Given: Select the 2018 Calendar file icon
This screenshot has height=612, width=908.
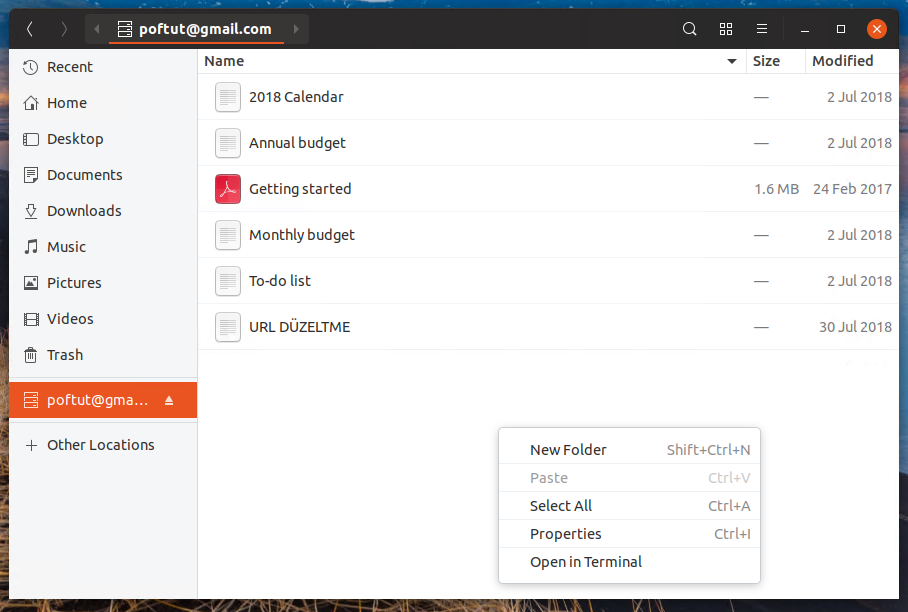Looking at the screenshot, I should pyautogui.click(x=228, y=97).
